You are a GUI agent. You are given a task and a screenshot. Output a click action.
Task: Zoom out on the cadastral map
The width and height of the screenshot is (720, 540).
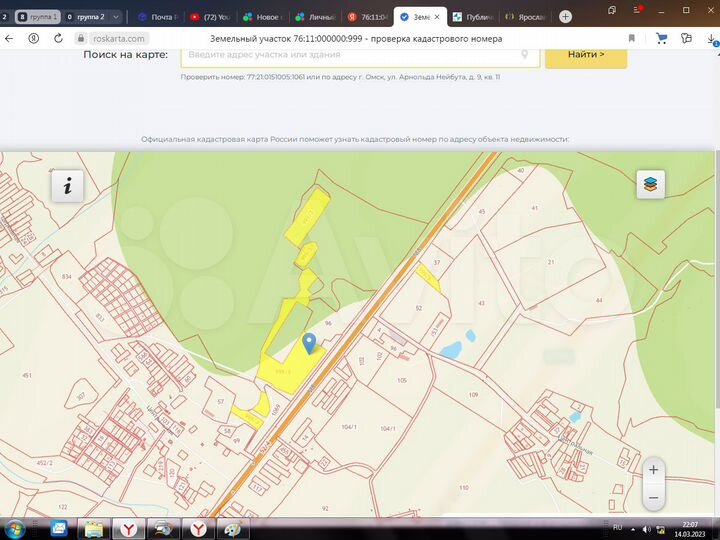[653, 497]
